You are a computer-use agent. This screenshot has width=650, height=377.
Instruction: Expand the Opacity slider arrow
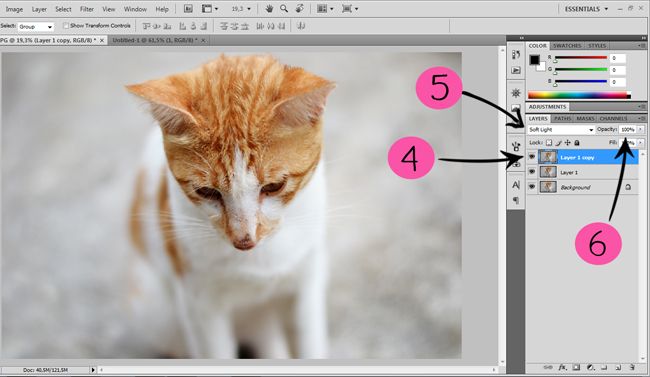pos(640,129)
